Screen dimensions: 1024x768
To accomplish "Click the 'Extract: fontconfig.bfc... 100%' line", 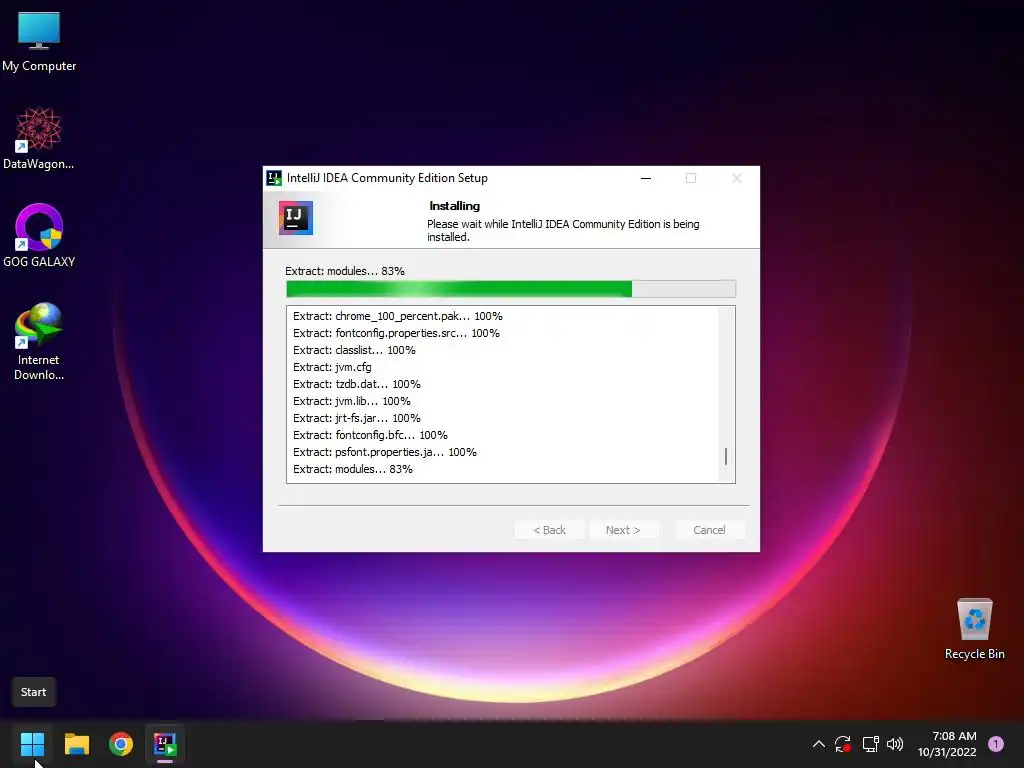I will 370,435.
